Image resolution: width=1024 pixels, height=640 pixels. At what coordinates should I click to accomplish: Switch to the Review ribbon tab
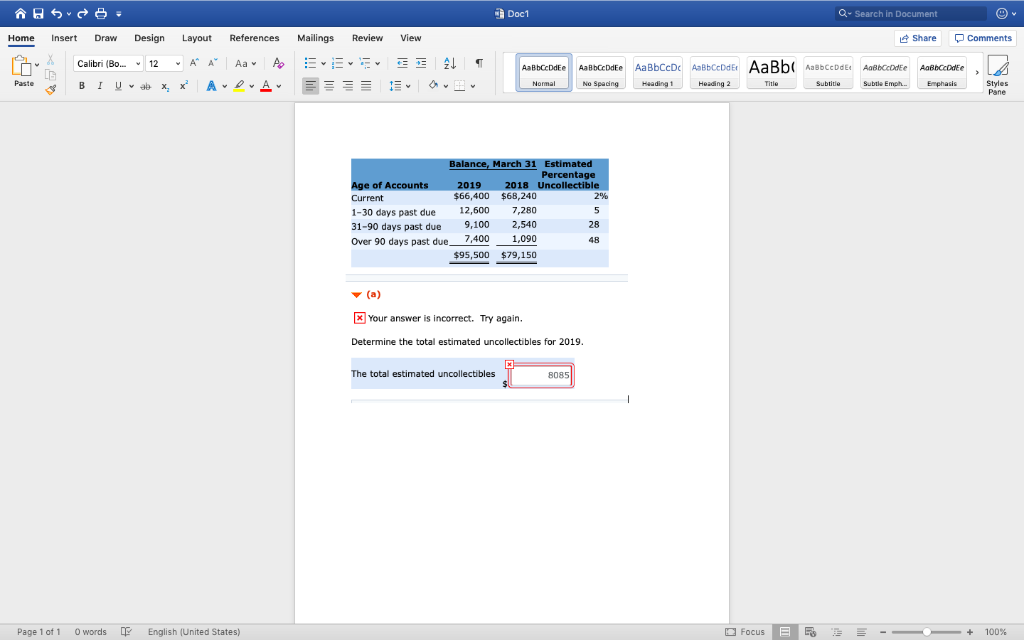pos(368,37)
